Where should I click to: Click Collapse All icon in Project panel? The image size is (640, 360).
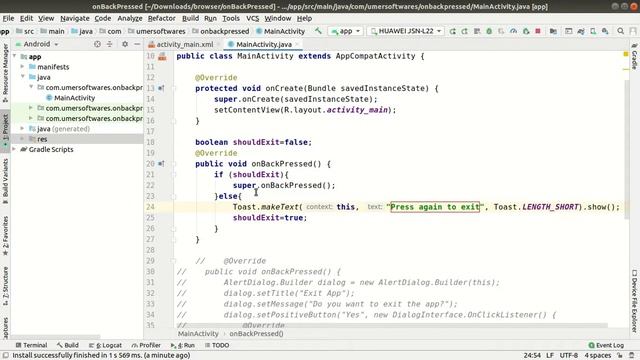tap(109, 44)
